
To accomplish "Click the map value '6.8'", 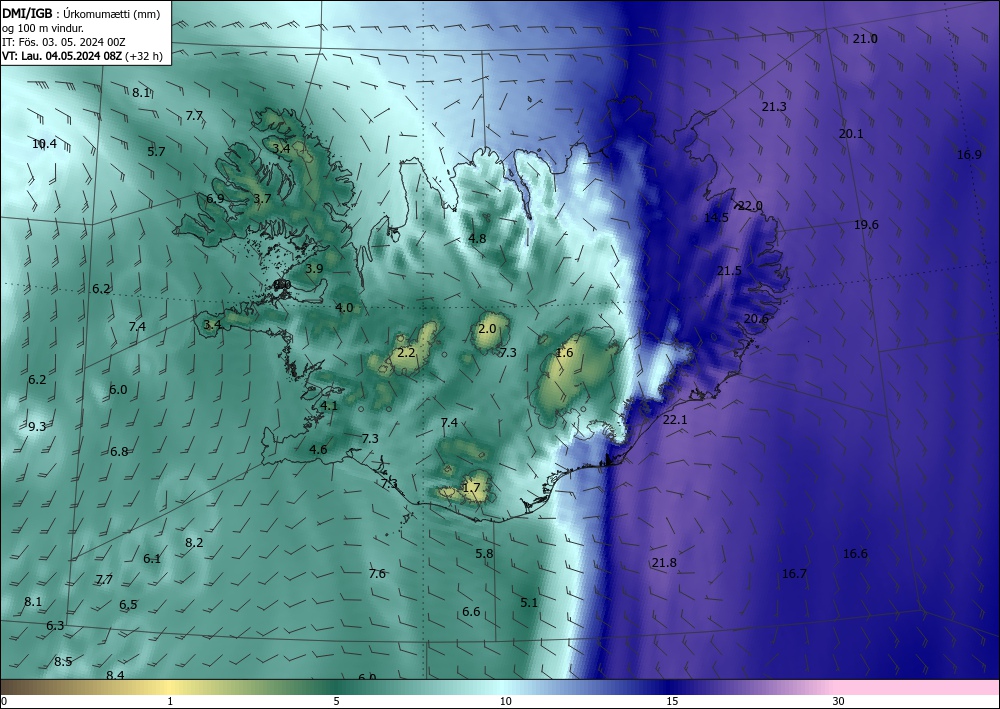I will pos(119,452).
